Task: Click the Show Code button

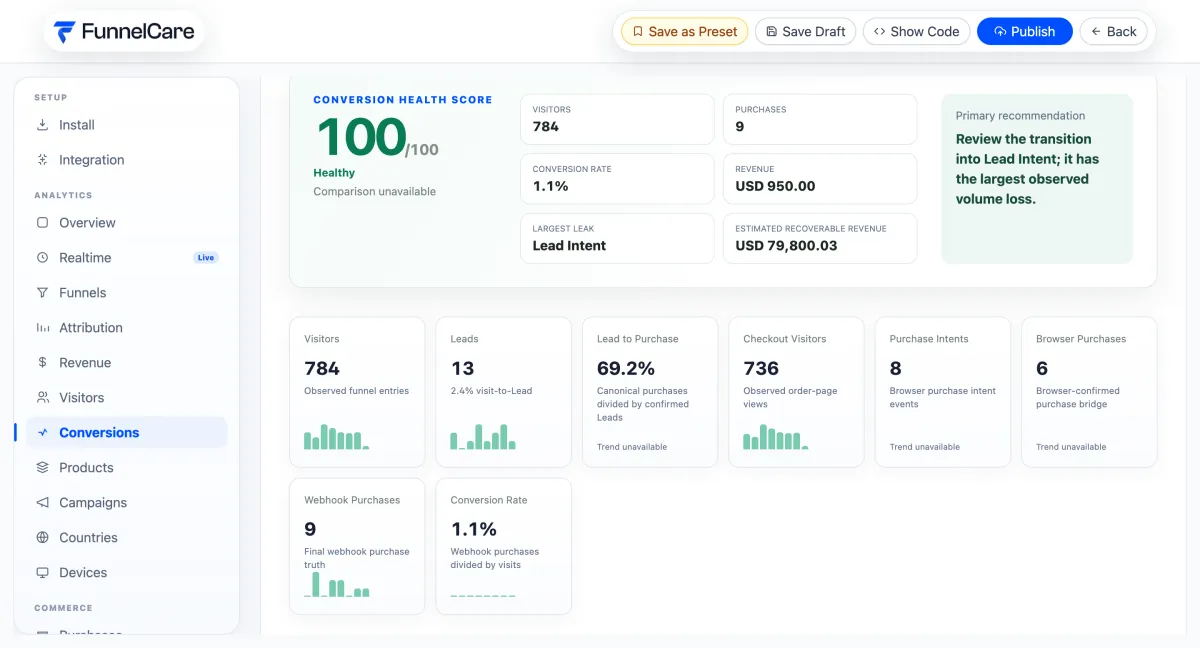Action: 917,32
